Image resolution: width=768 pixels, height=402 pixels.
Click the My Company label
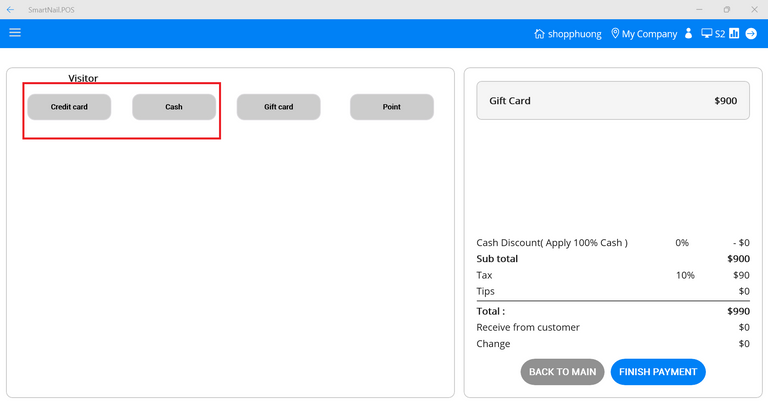click(x=649, y=34)
